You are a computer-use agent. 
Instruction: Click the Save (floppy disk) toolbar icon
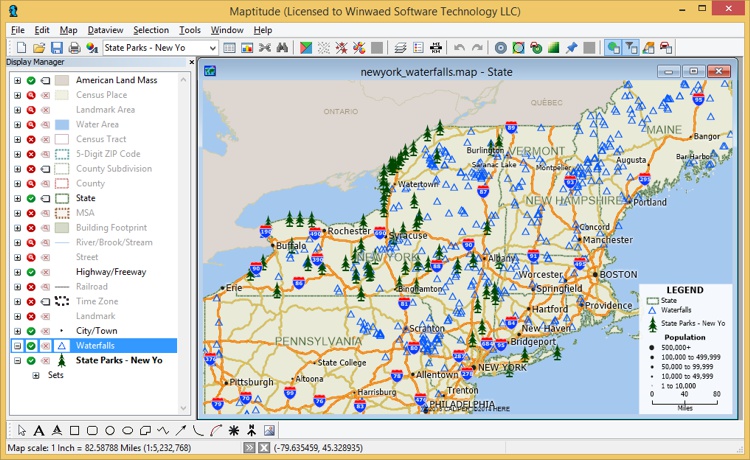click(x=57, y=48)
